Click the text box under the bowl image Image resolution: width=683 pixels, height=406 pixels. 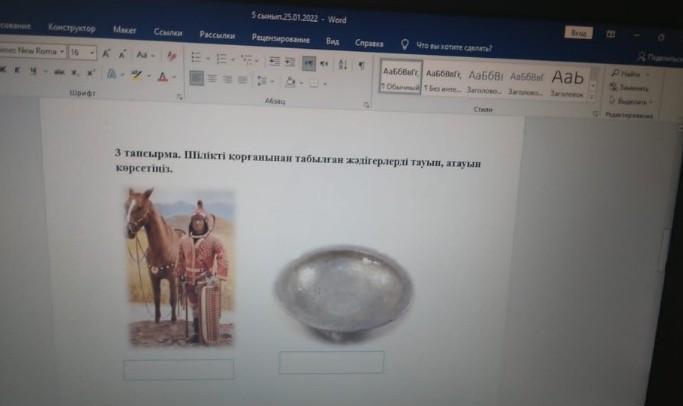331,362
